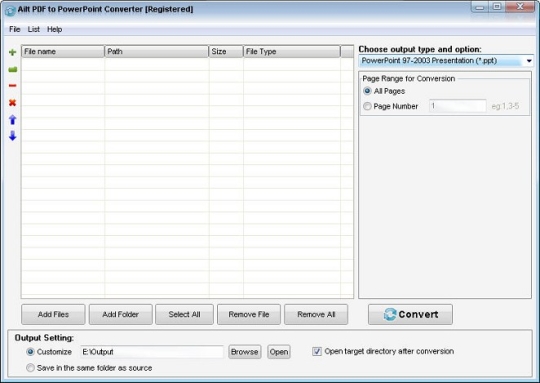
Task: Click the output path field E:\Output
Action: point(152,352)
